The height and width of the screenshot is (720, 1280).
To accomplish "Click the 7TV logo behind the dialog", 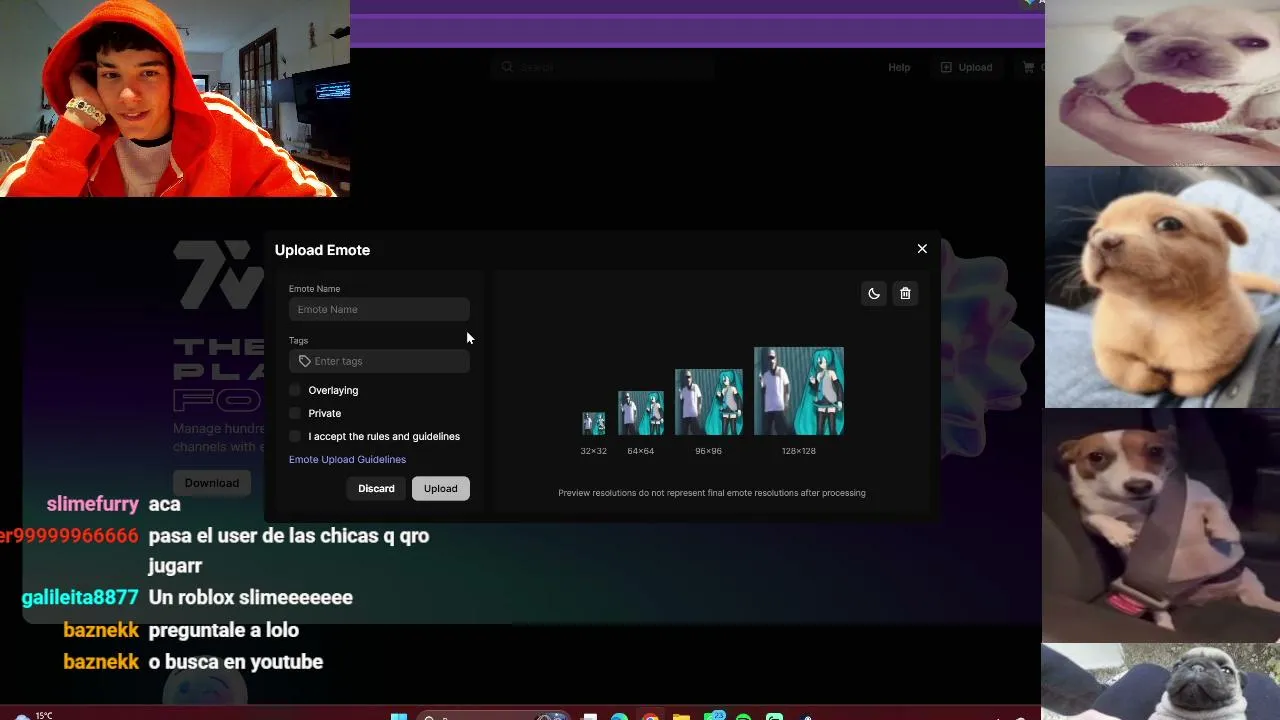I will click(218, 275).
